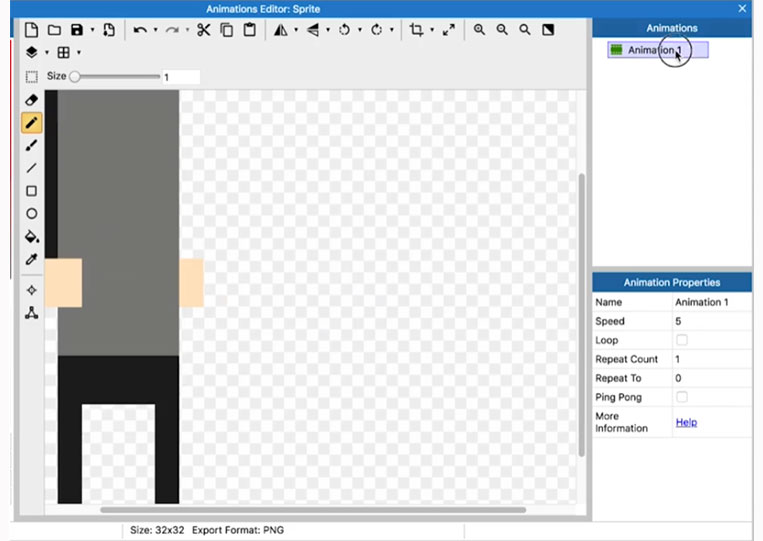Screen dimensions: 763x541
Task: Open the Undo history dropdown arrow
Action: click(156, 30)
